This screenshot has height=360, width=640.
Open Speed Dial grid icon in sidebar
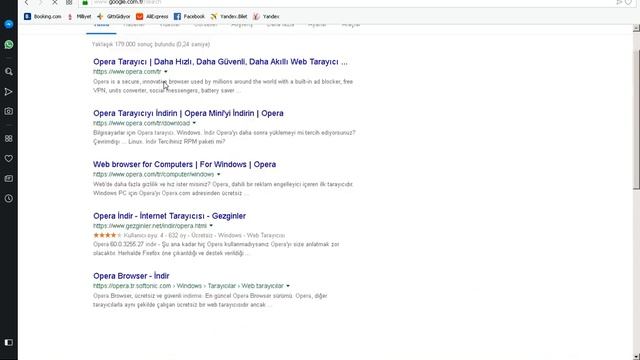[x=9, y=139]
